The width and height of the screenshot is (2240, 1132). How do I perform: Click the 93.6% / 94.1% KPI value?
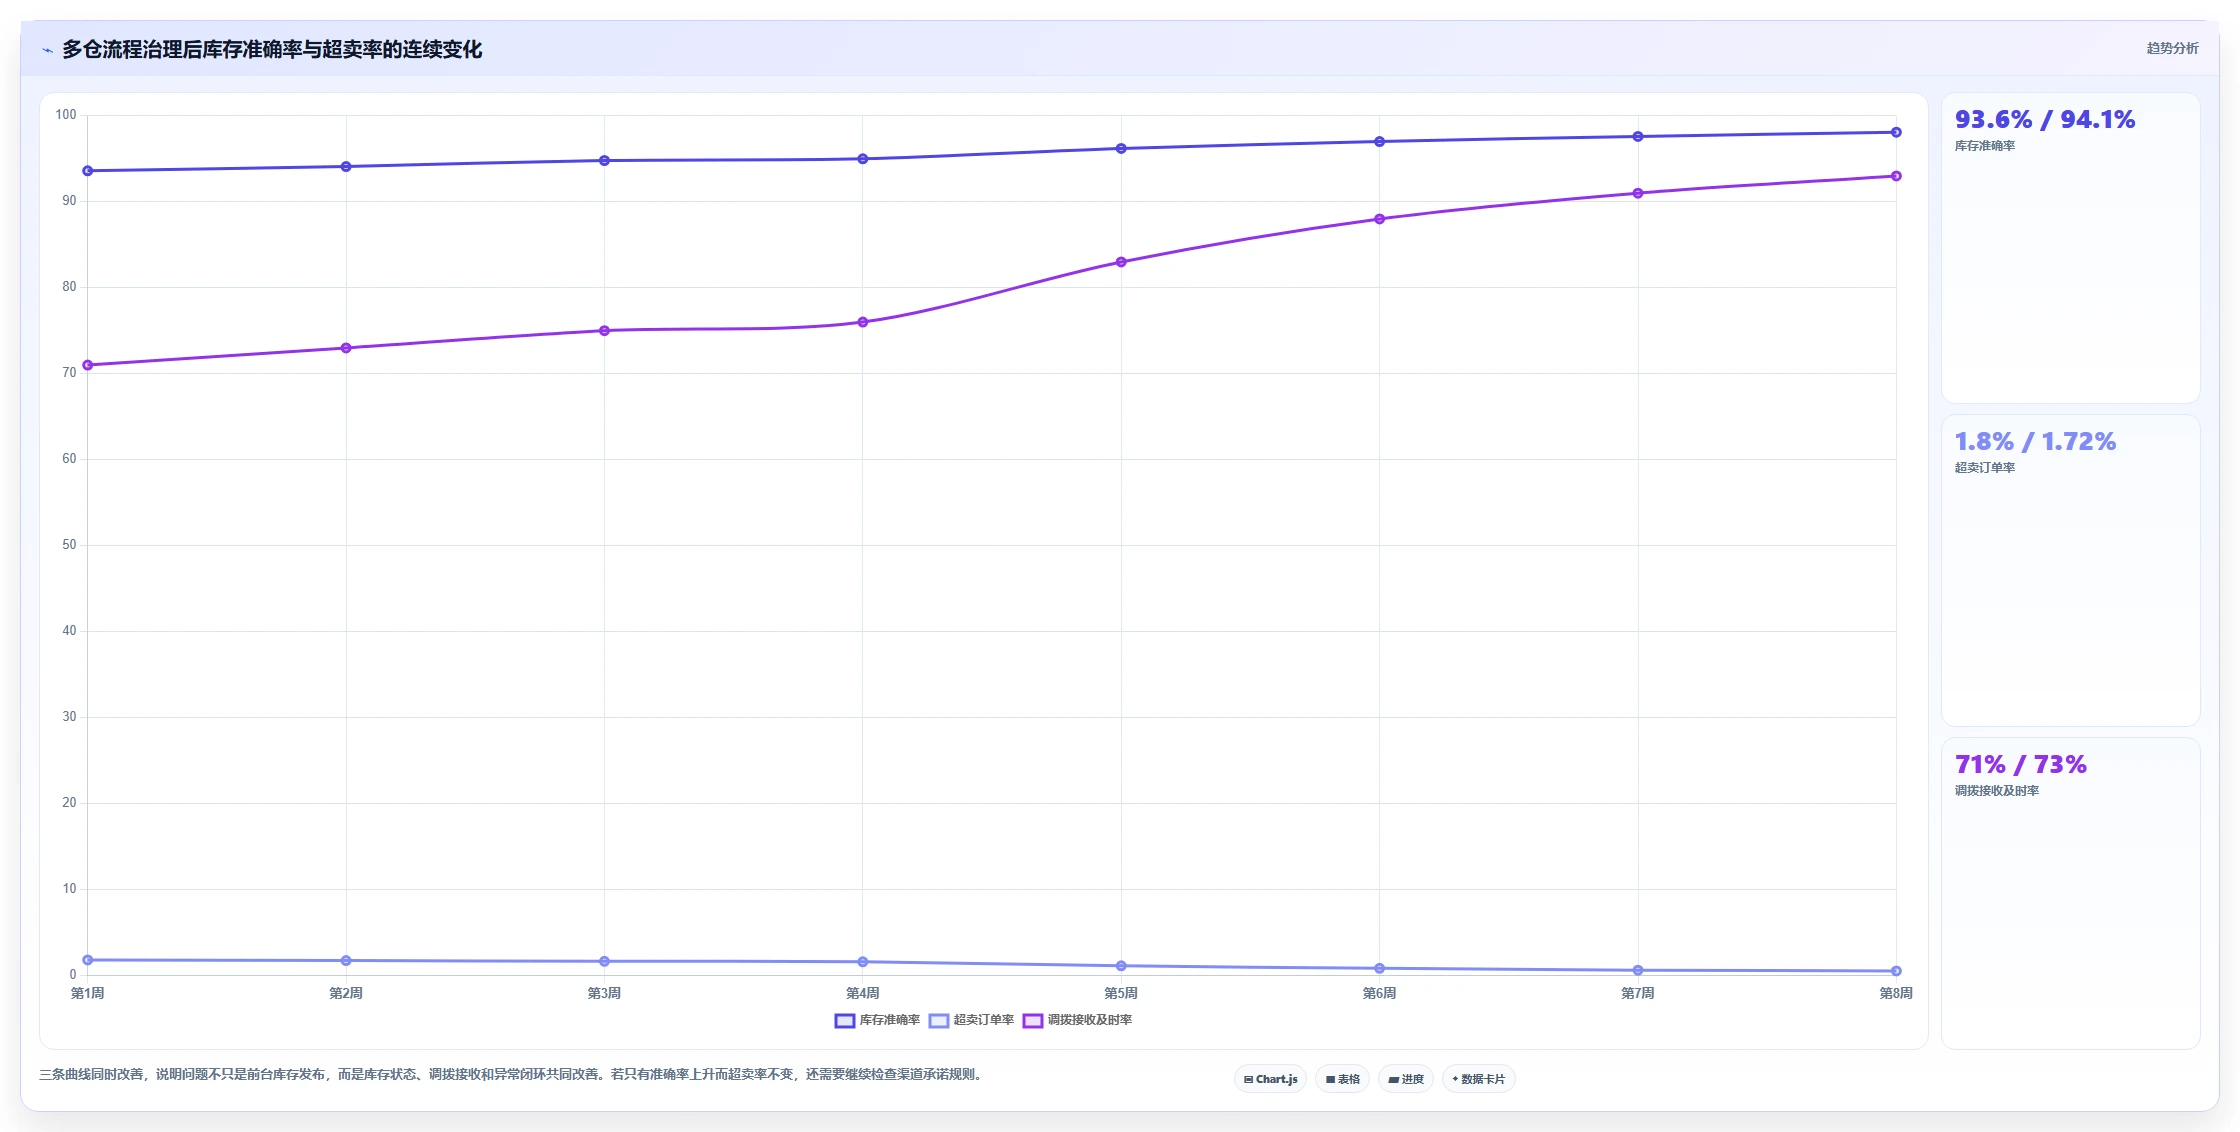tap(2045, 120)
